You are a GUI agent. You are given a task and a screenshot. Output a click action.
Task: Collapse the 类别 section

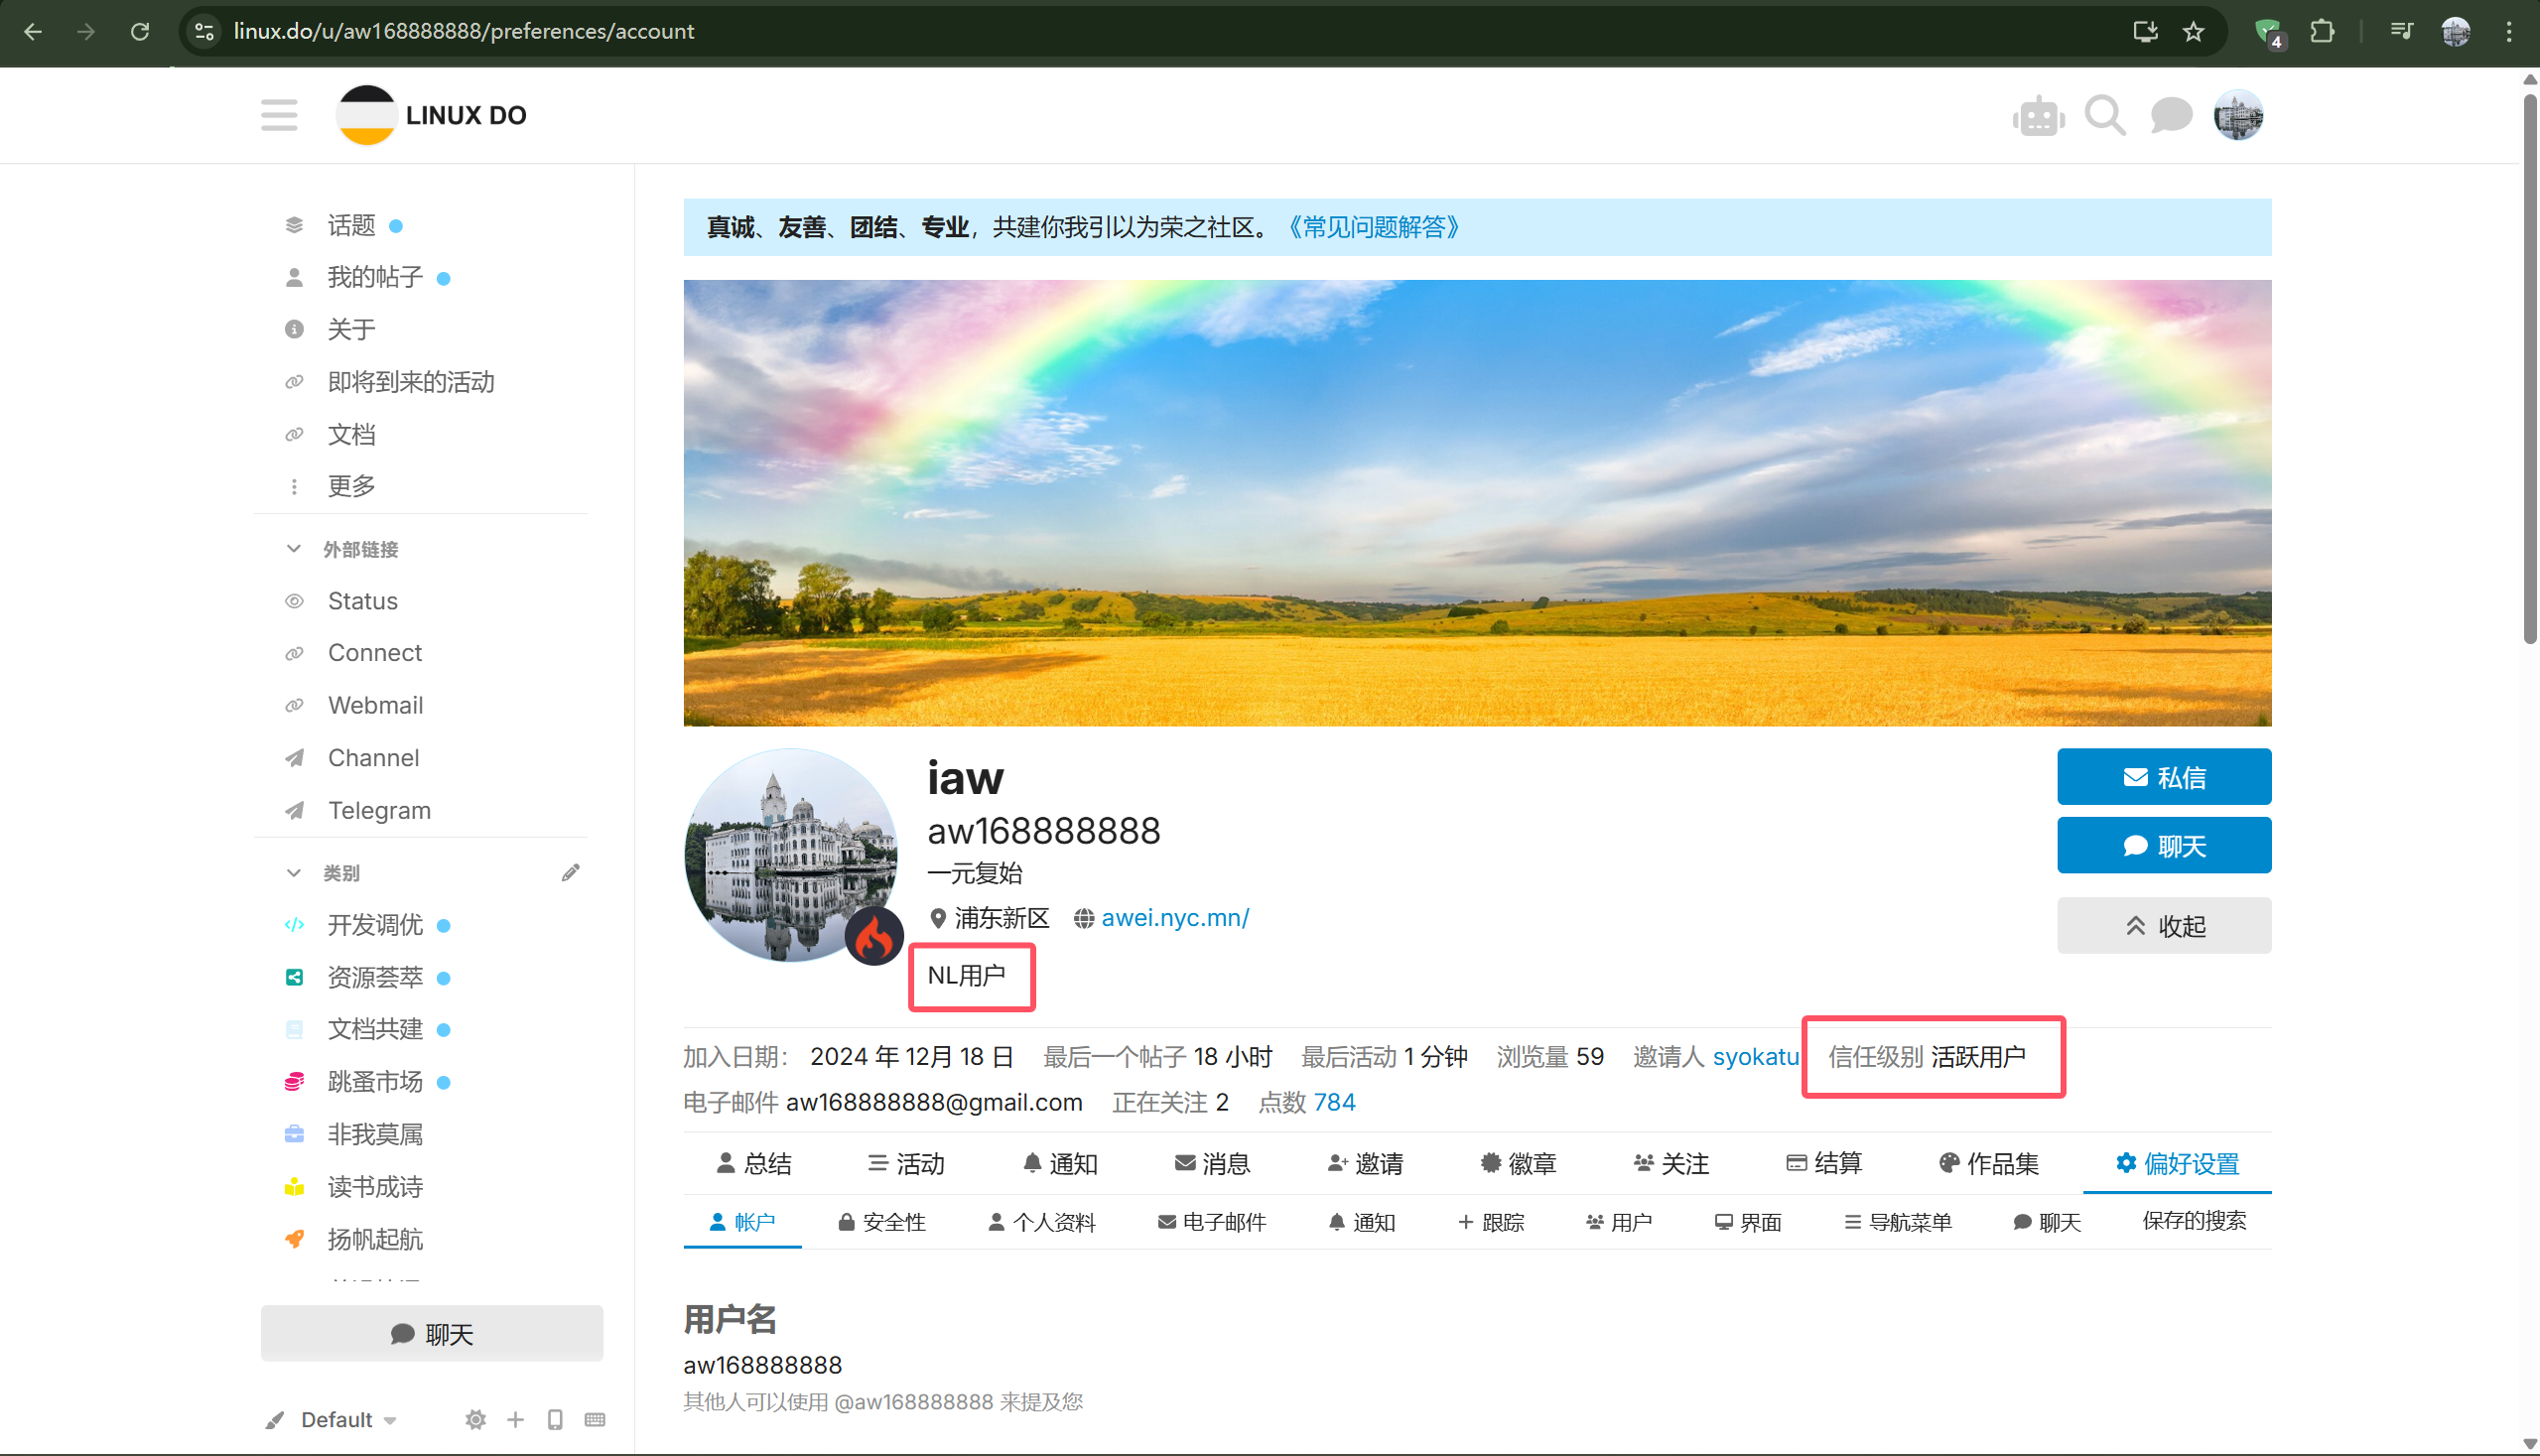point(323,873)
